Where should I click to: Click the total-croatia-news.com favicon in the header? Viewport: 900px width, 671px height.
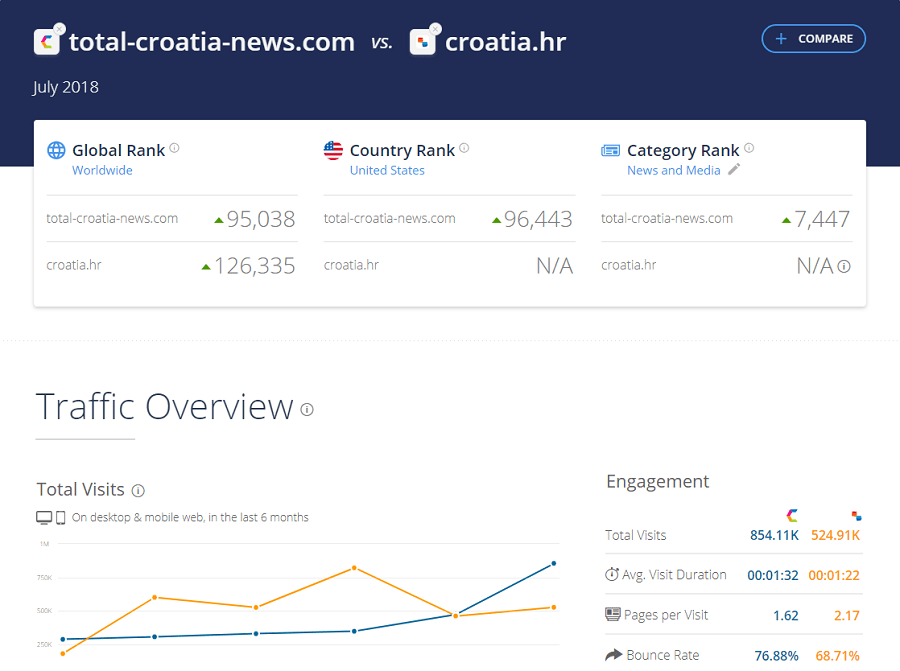point(46,42)
